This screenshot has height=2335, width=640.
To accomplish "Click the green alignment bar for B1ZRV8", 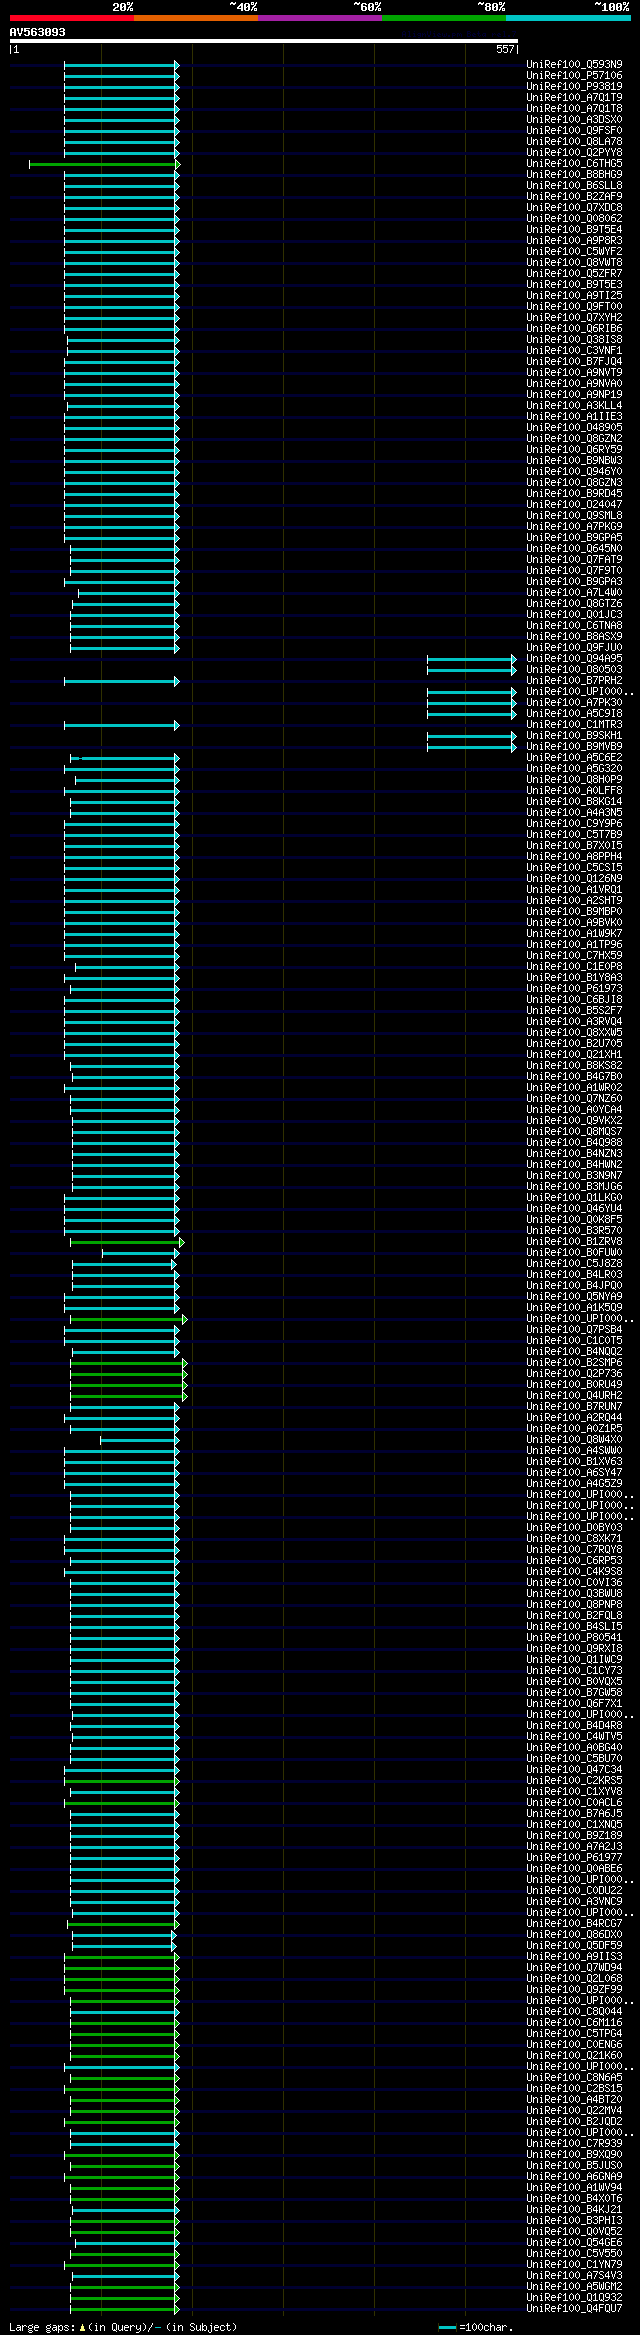I will click(x=127, y=1242).
